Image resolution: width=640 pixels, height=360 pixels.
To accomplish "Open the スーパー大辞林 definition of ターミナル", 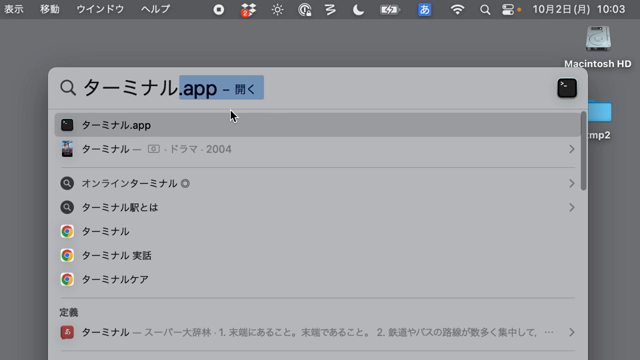I will pyautogui.click(x=317, y=332).
